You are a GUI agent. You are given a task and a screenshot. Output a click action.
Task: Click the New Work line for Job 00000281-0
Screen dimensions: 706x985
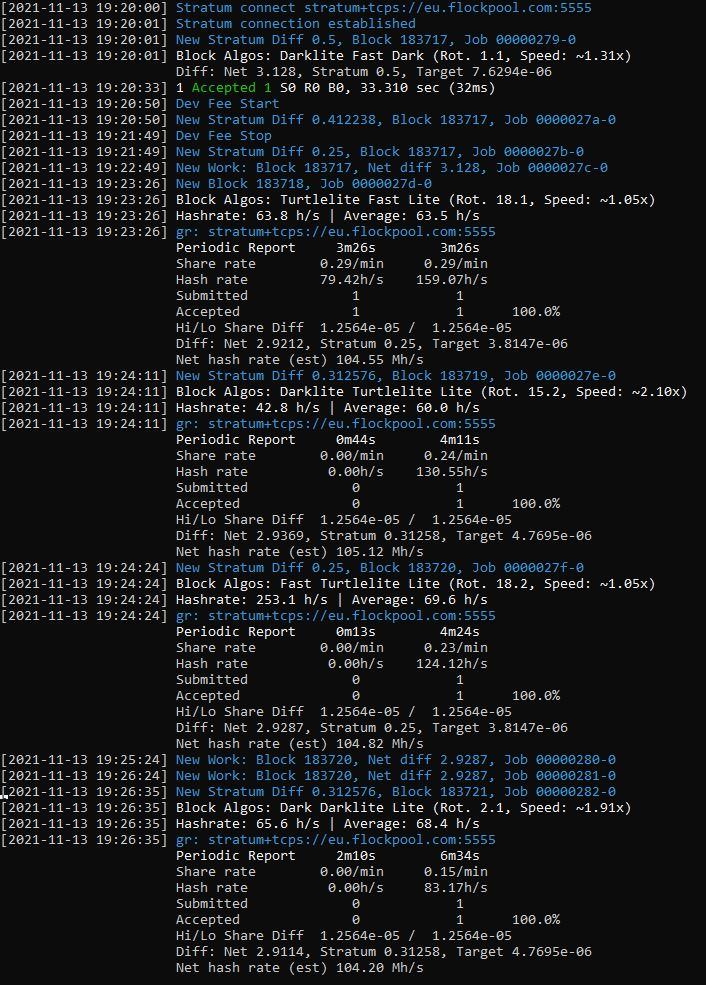tap(395, 775)
